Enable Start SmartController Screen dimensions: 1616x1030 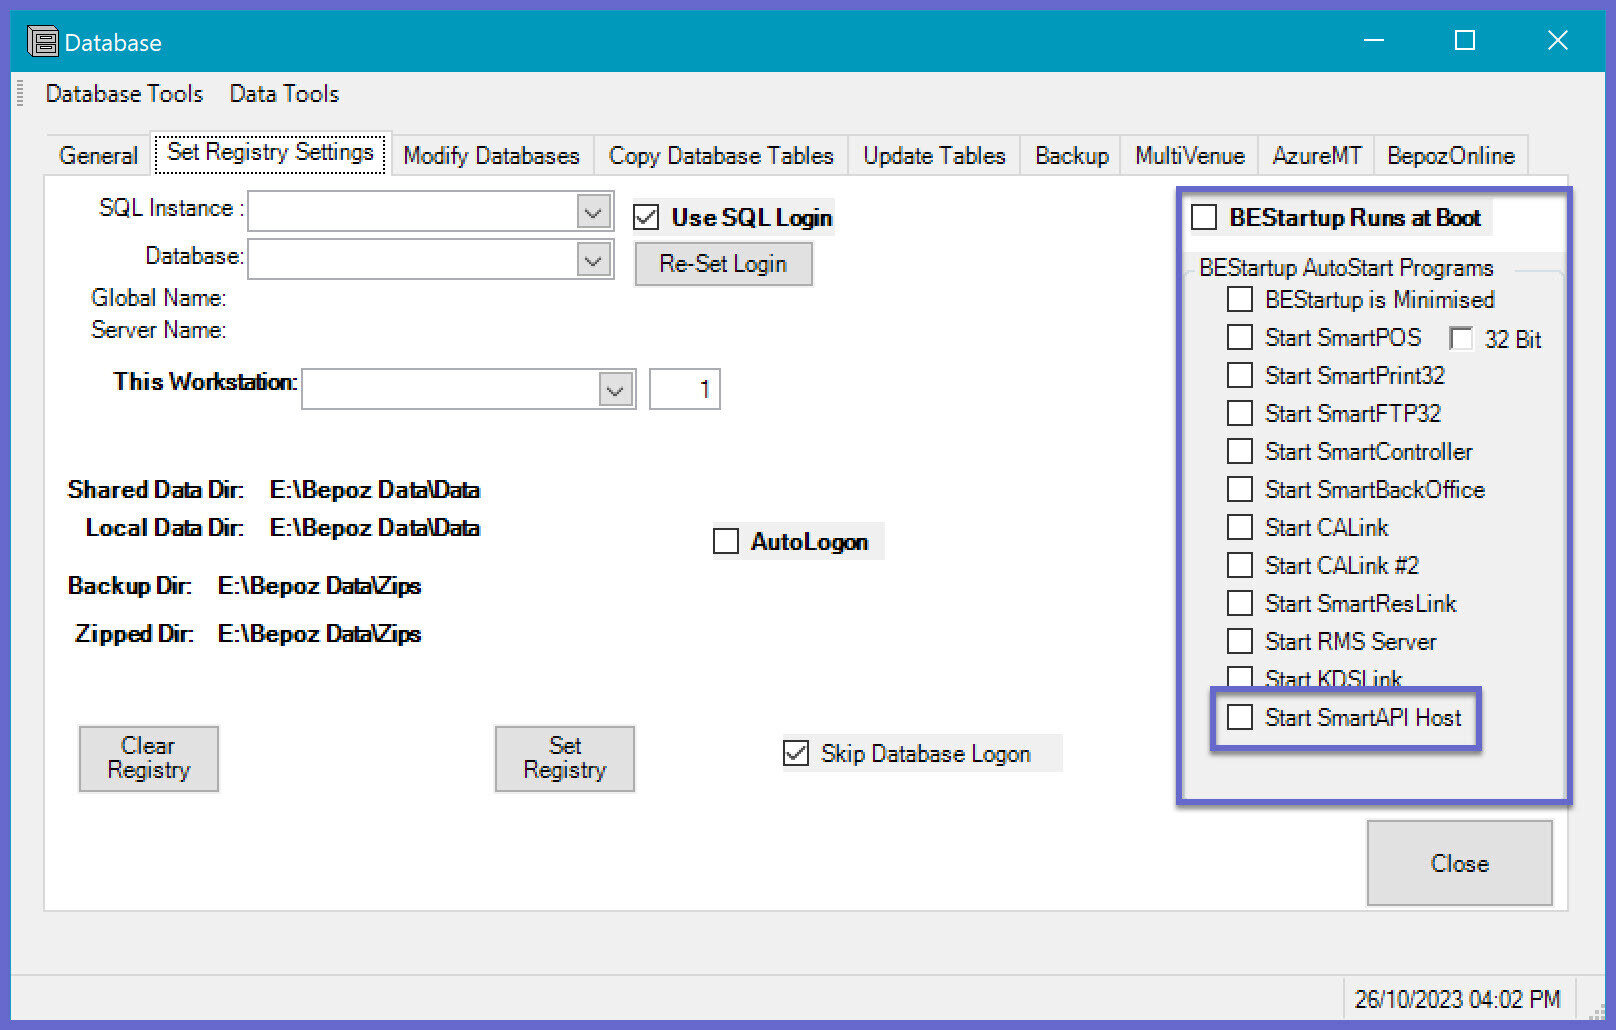point(1240,451)
